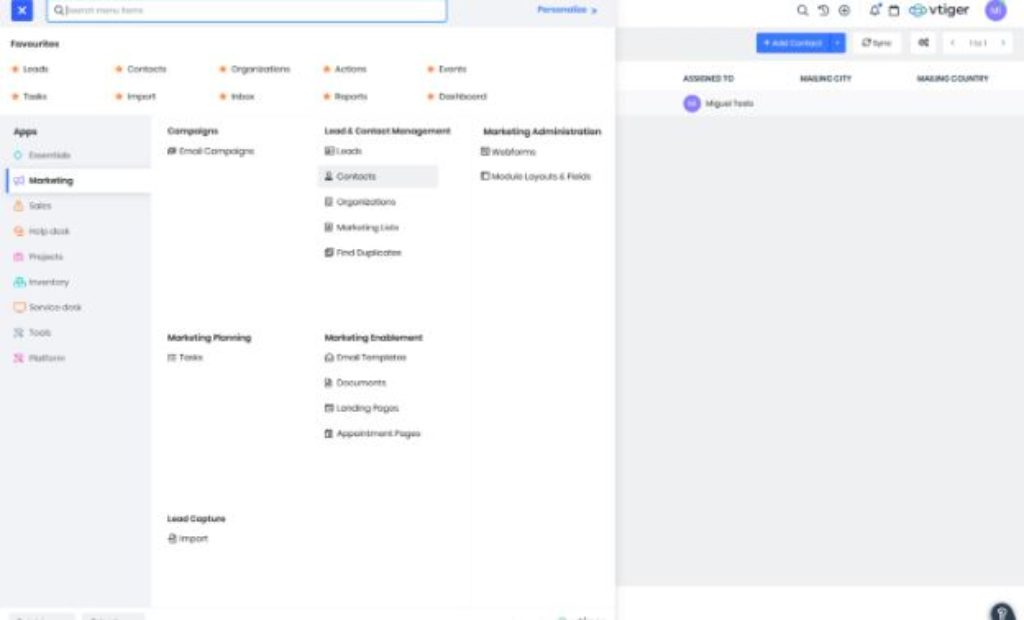Click the quick create plus icon
The height and width of the screenshot is (620, 1024).
(844, 10)
